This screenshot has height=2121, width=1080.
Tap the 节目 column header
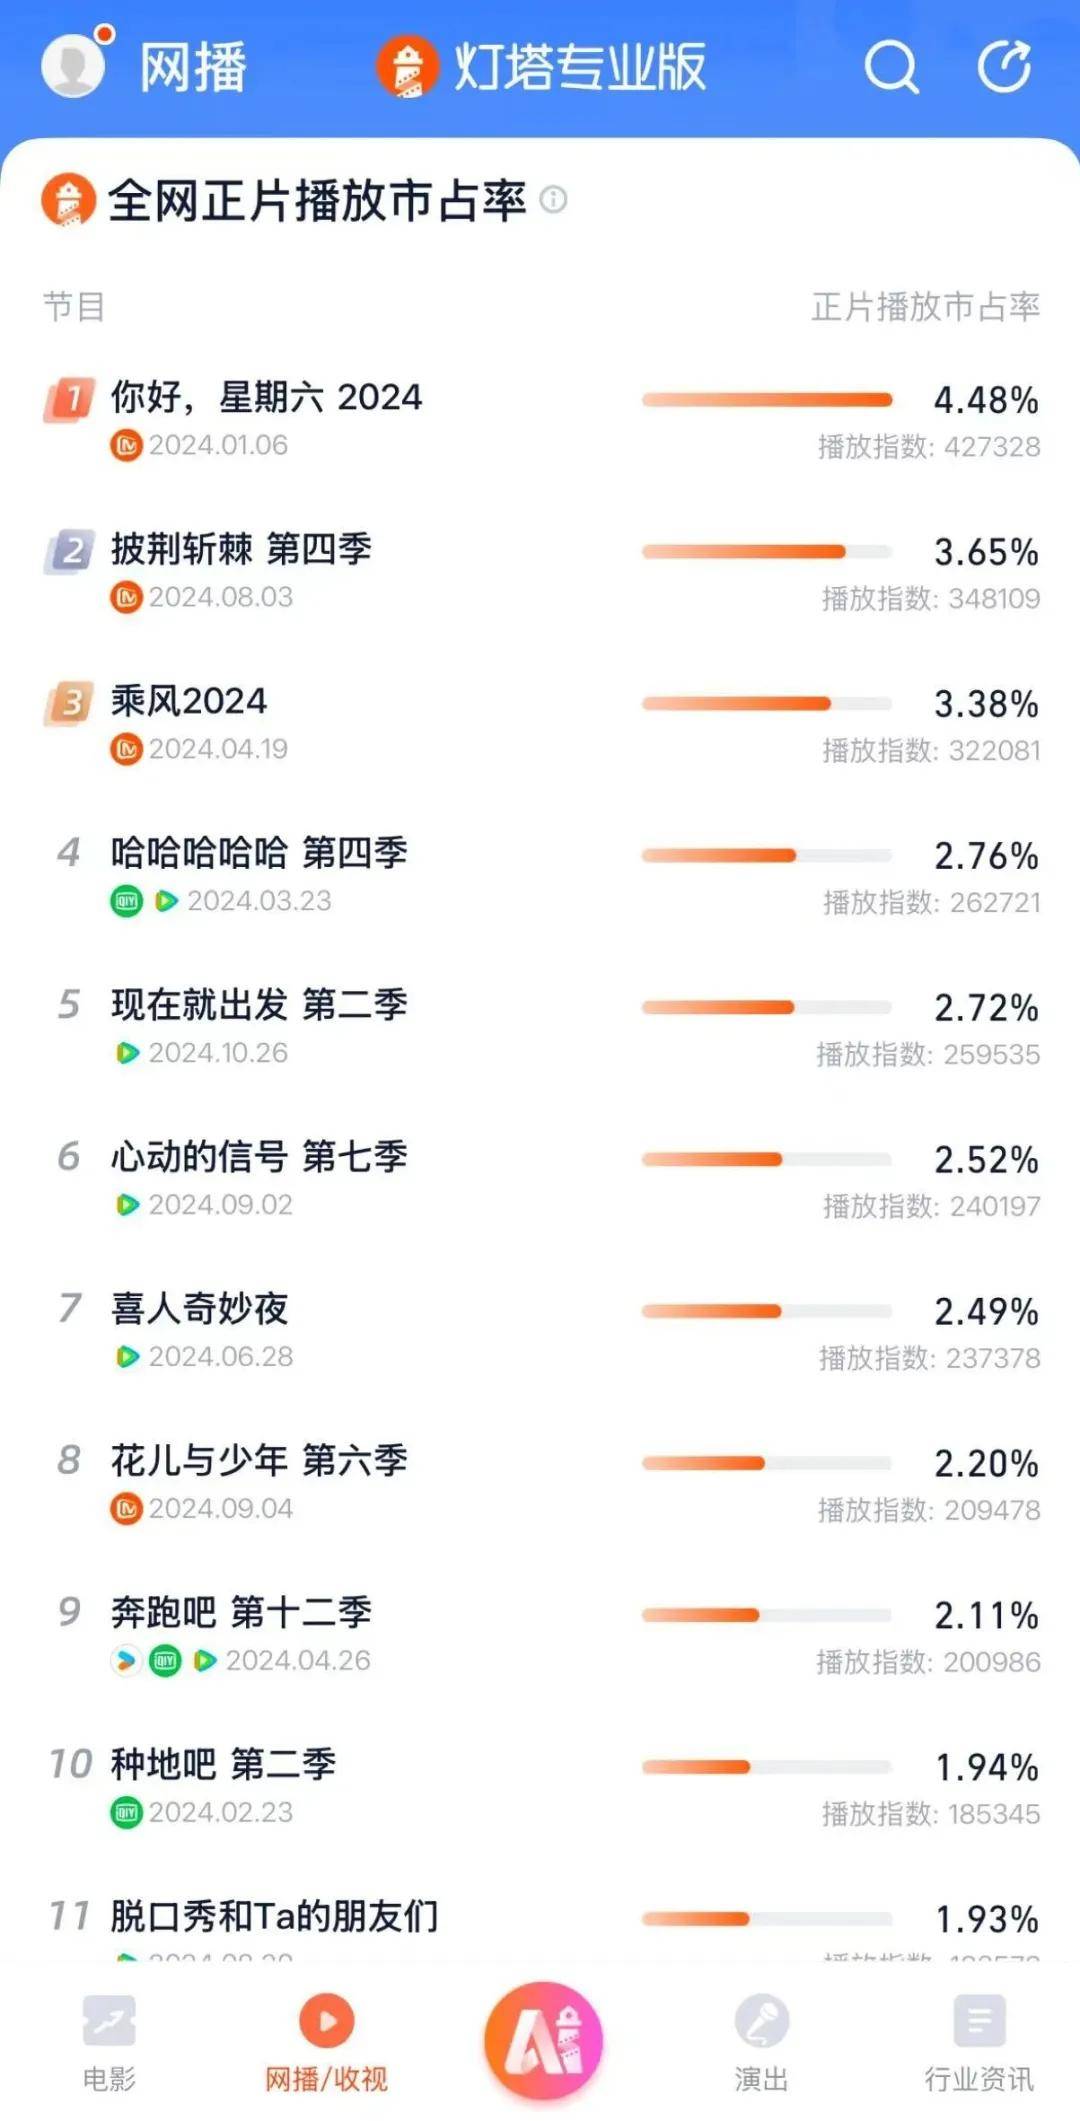tap(74, 307)
